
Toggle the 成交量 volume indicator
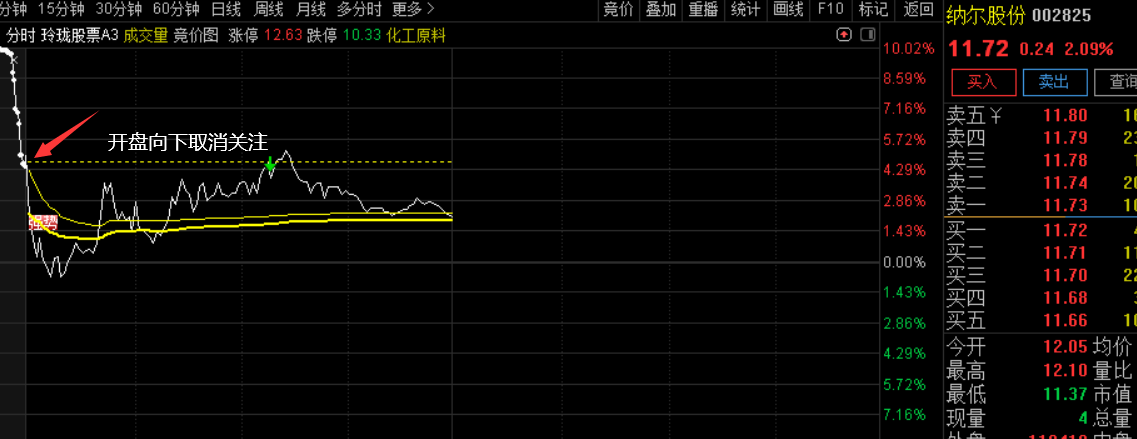[145, 36]
